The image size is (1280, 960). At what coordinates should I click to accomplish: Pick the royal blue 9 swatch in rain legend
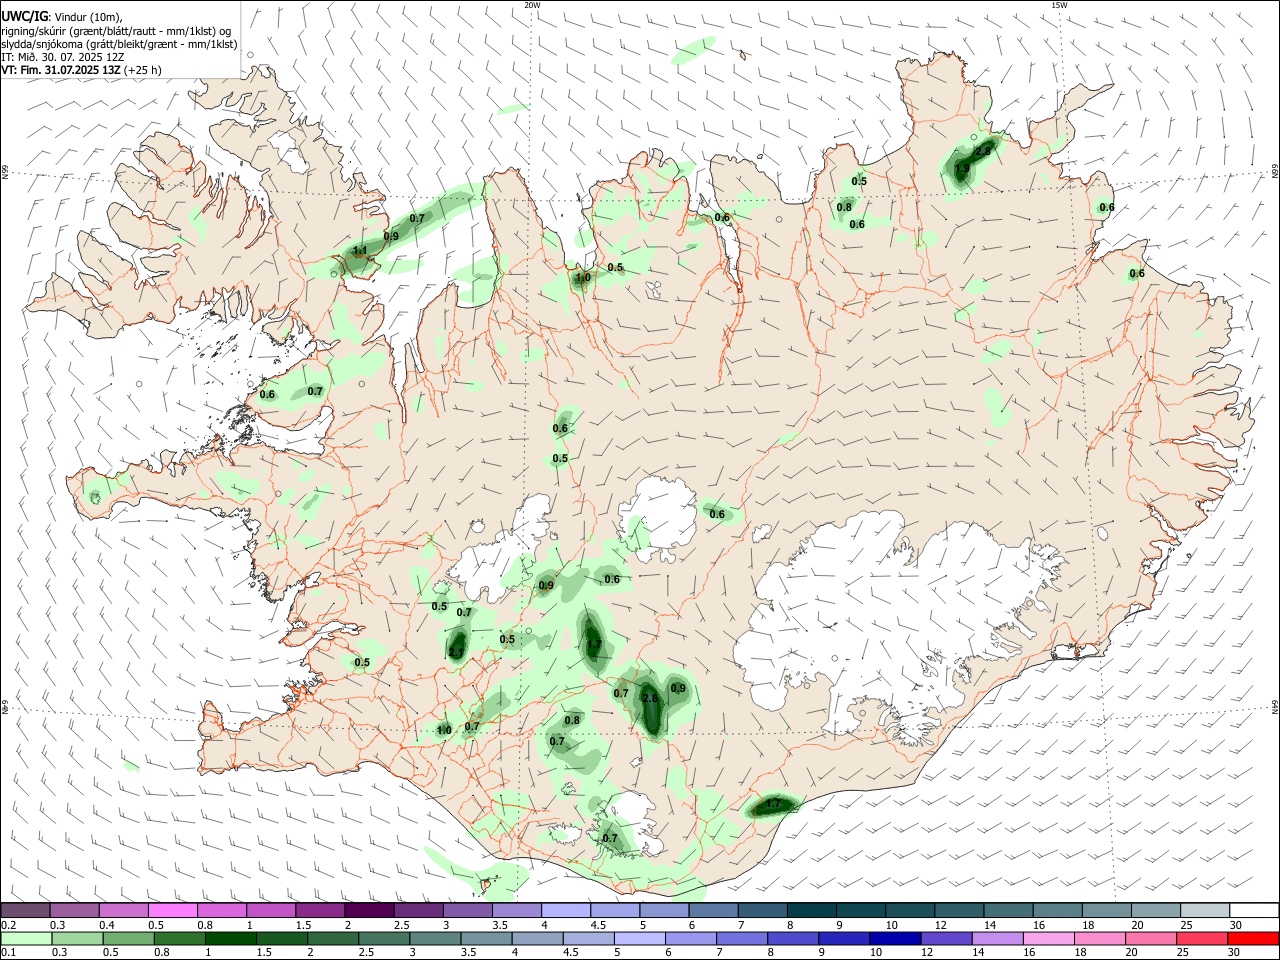click(844, 938)
